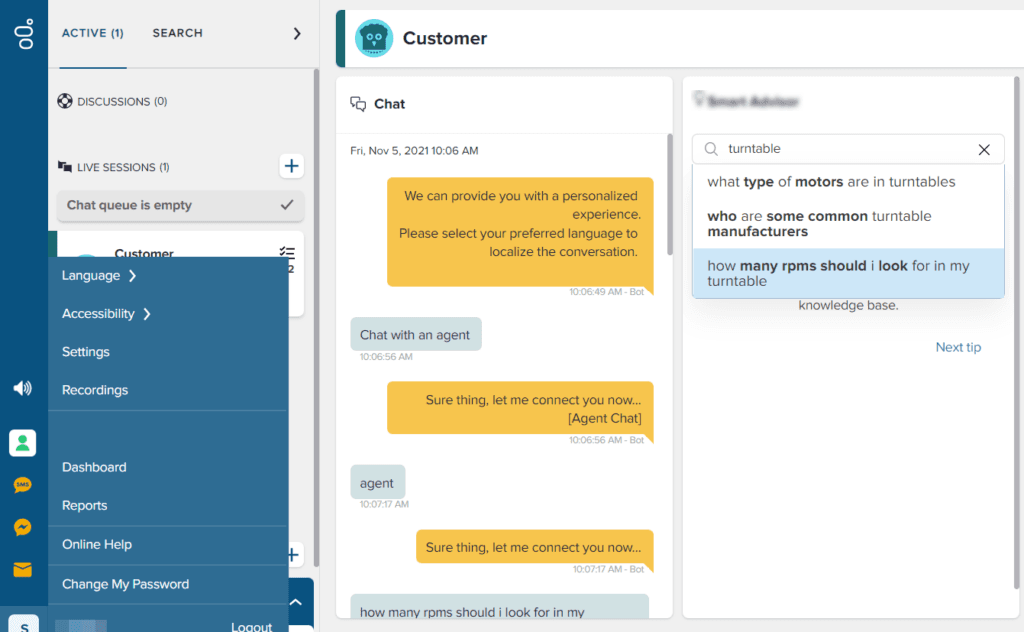This screenshot has height=632, width=1024.
Task: Click the speaker volume icon in sidebar
Action: [22, 388]
